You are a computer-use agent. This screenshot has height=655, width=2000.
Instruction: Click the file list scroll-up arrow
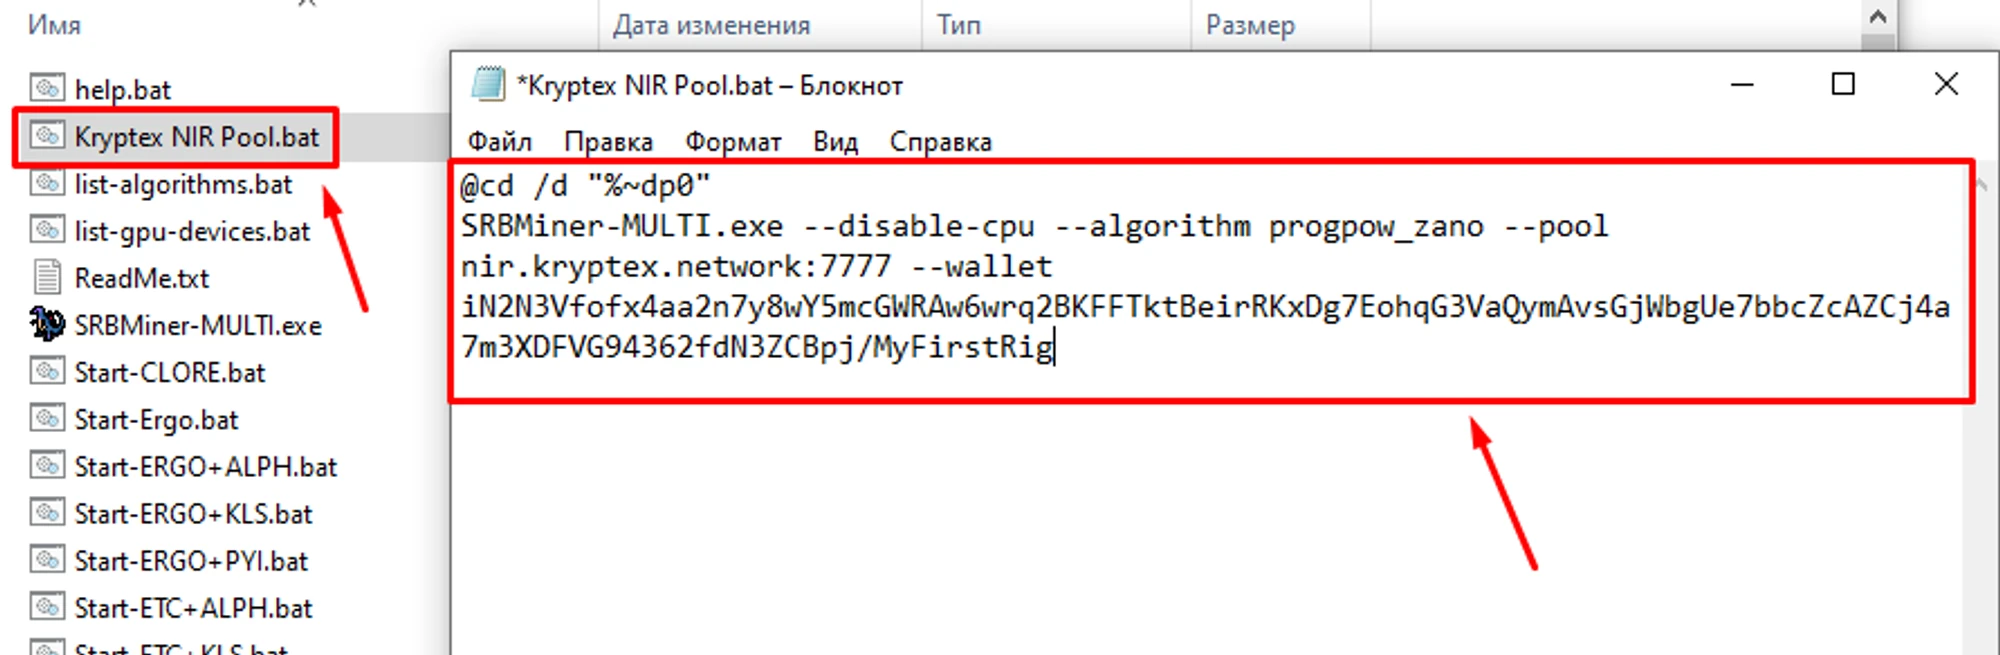point(1877,17)
